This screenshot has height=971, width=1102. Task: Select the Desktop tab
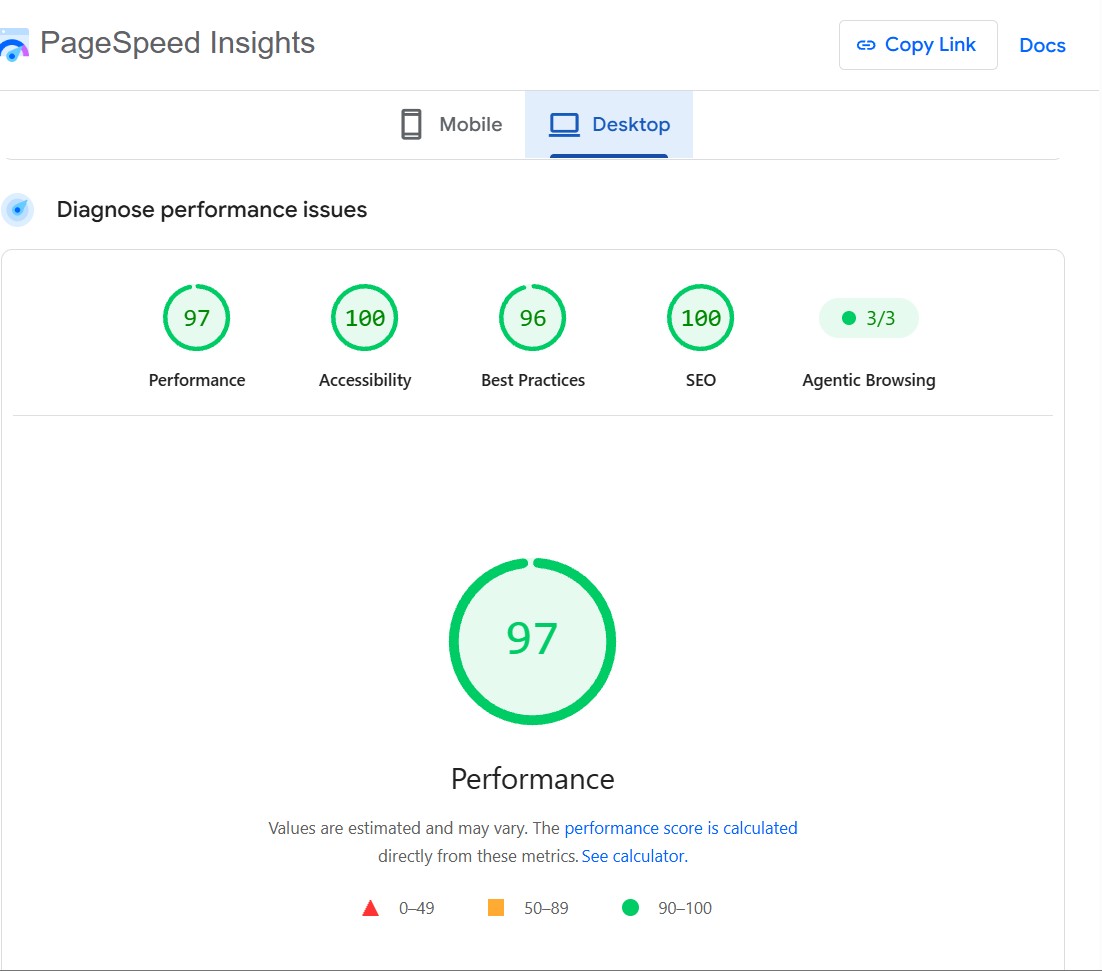(x=609, y=124)
